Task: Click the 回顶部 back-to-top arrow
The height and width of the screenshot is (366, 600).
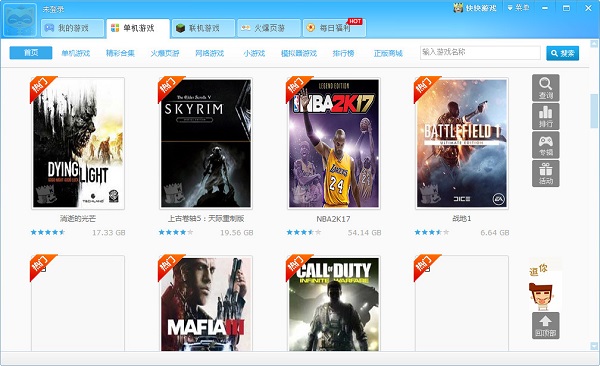Action: 545,325
